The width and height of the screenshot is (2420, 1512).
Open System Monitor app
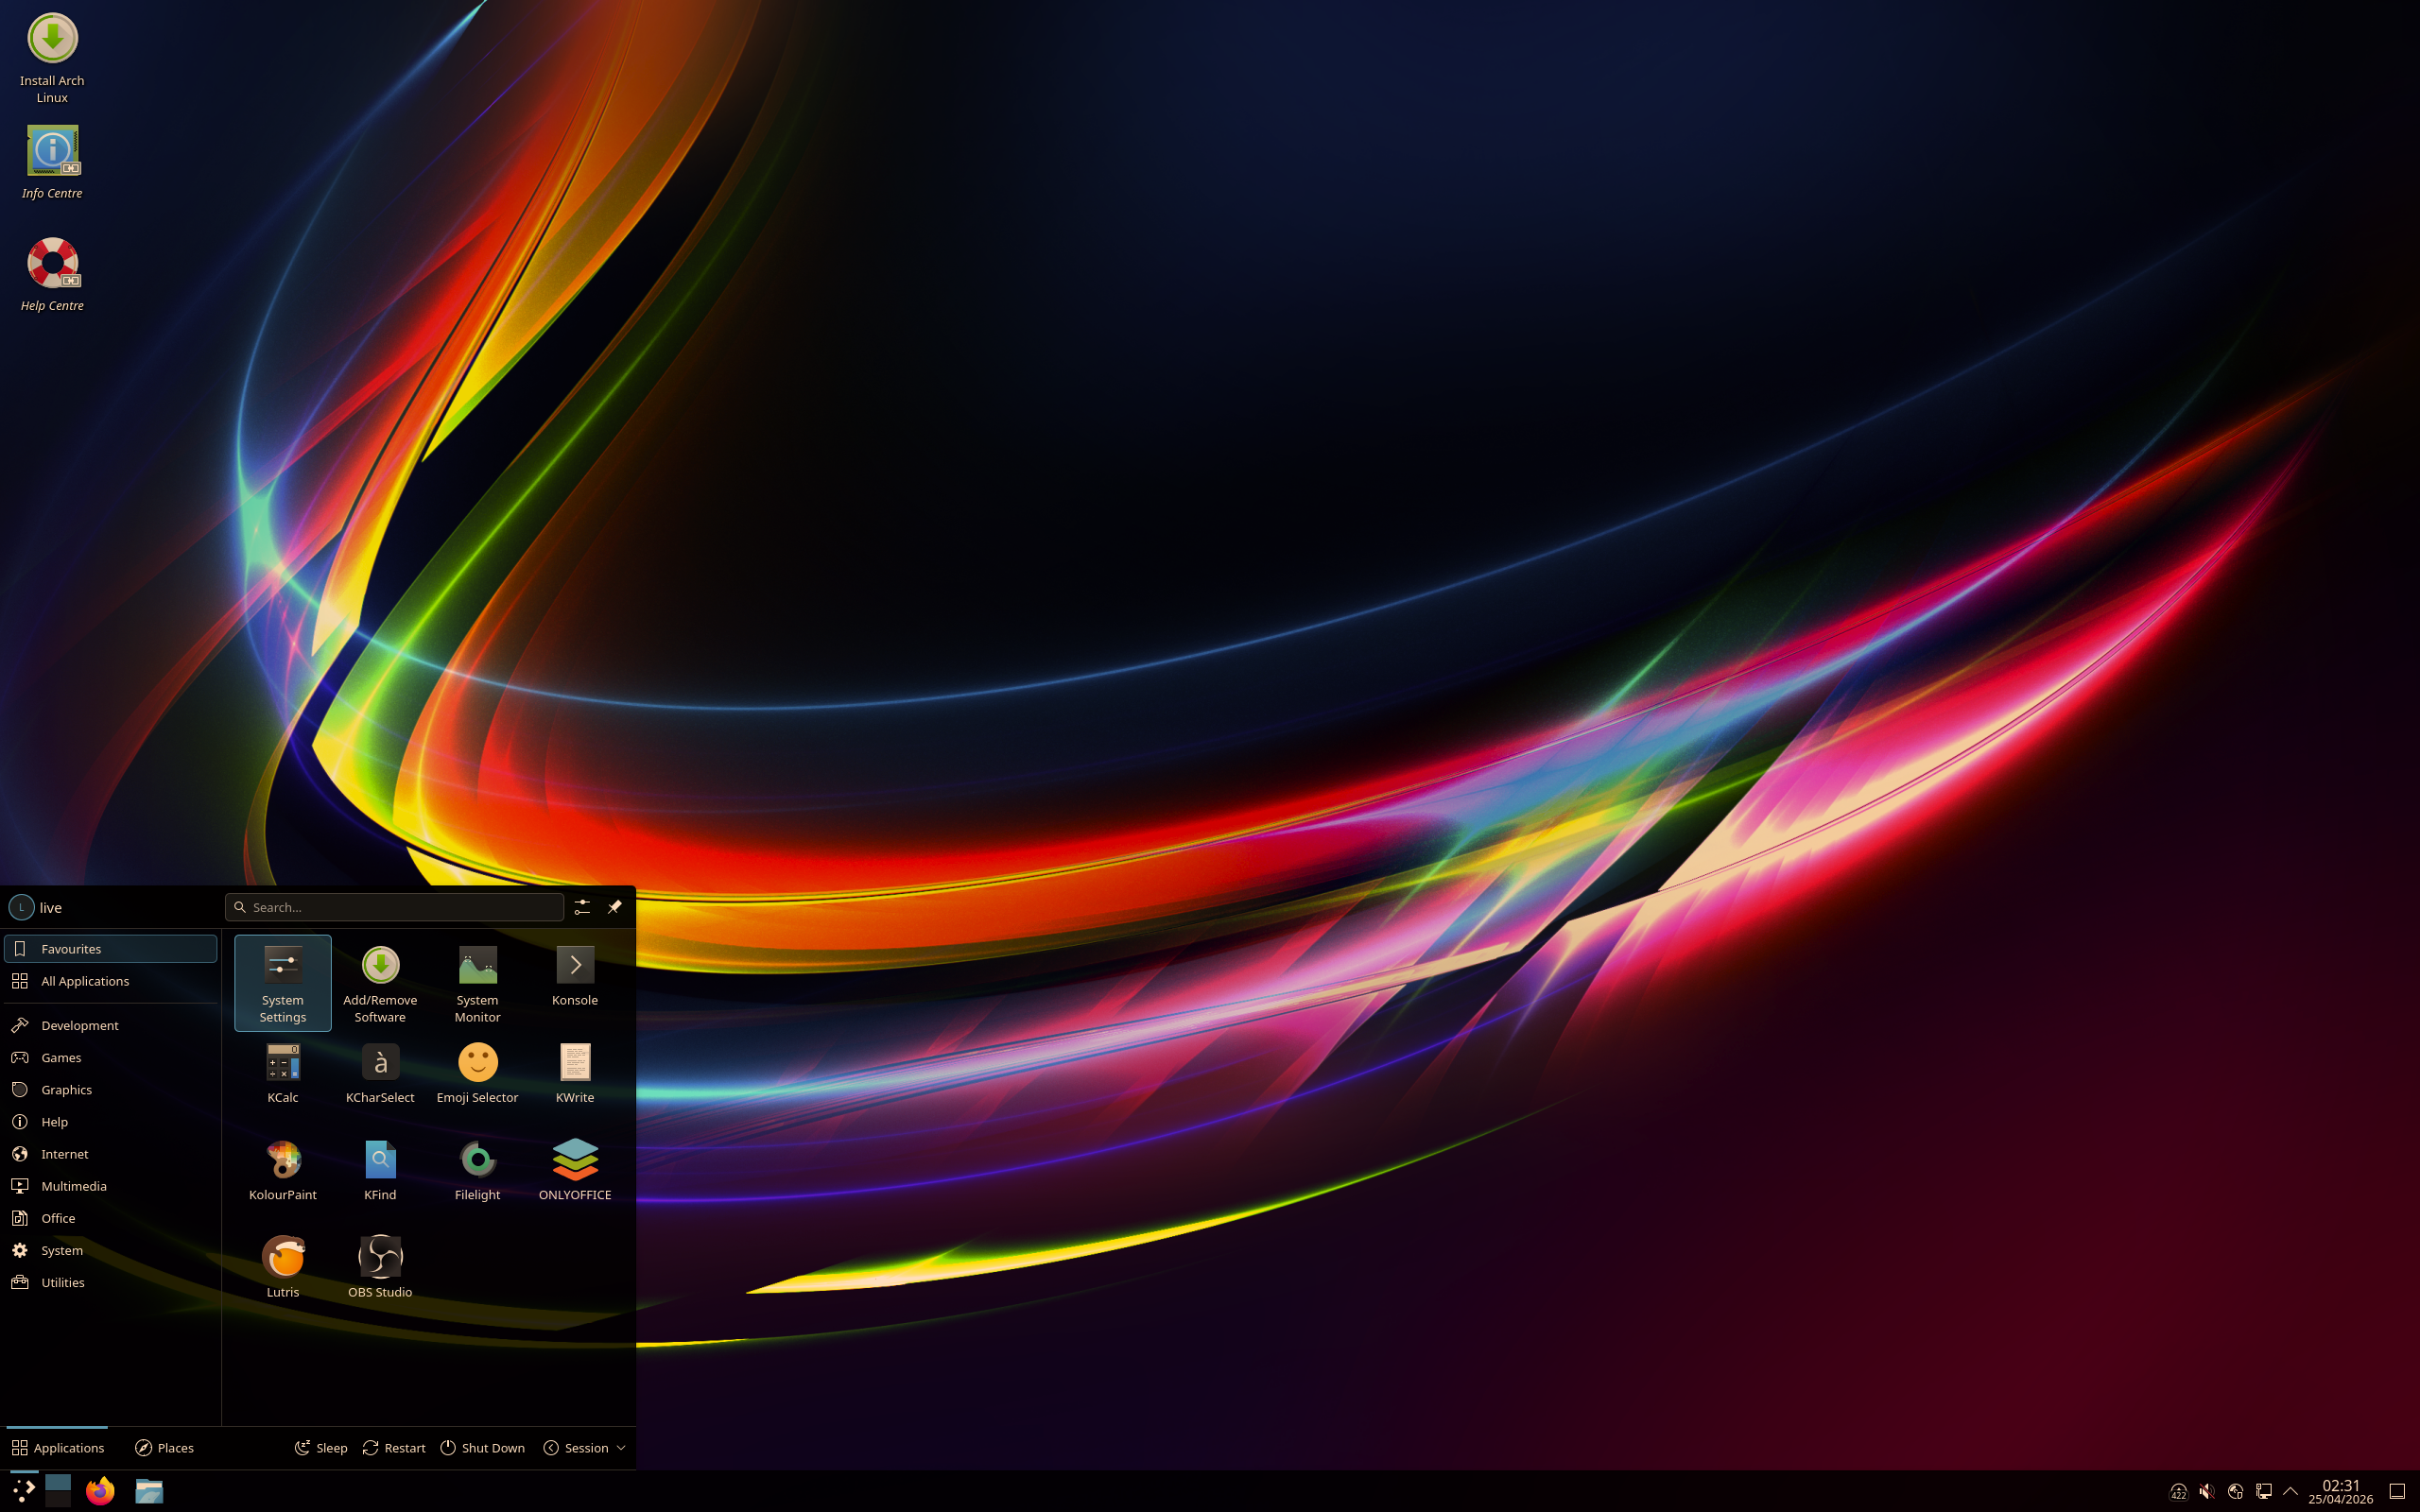click(x=477, y=983)
